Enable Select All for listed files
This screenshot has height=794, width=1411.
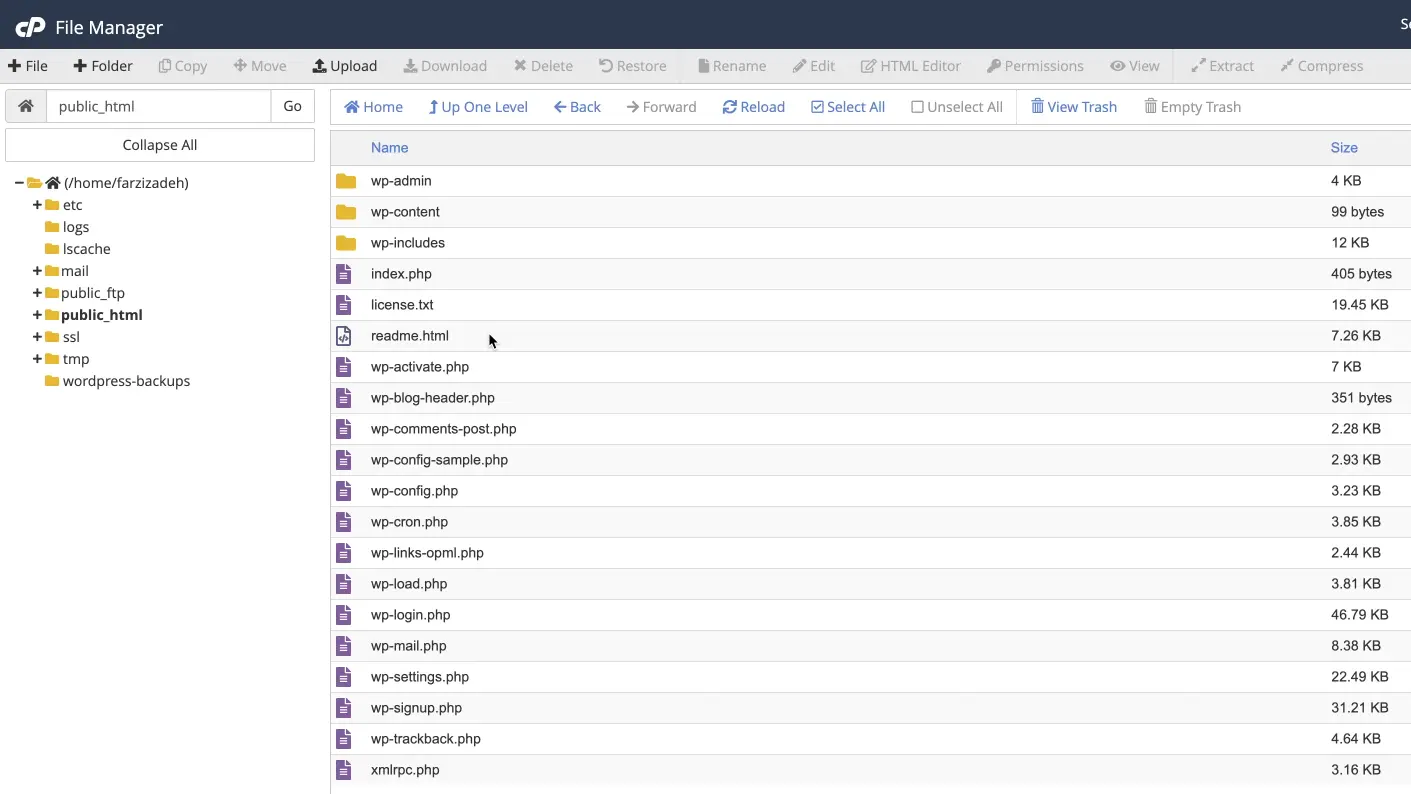pyautogui.click(x=819, y=106)
